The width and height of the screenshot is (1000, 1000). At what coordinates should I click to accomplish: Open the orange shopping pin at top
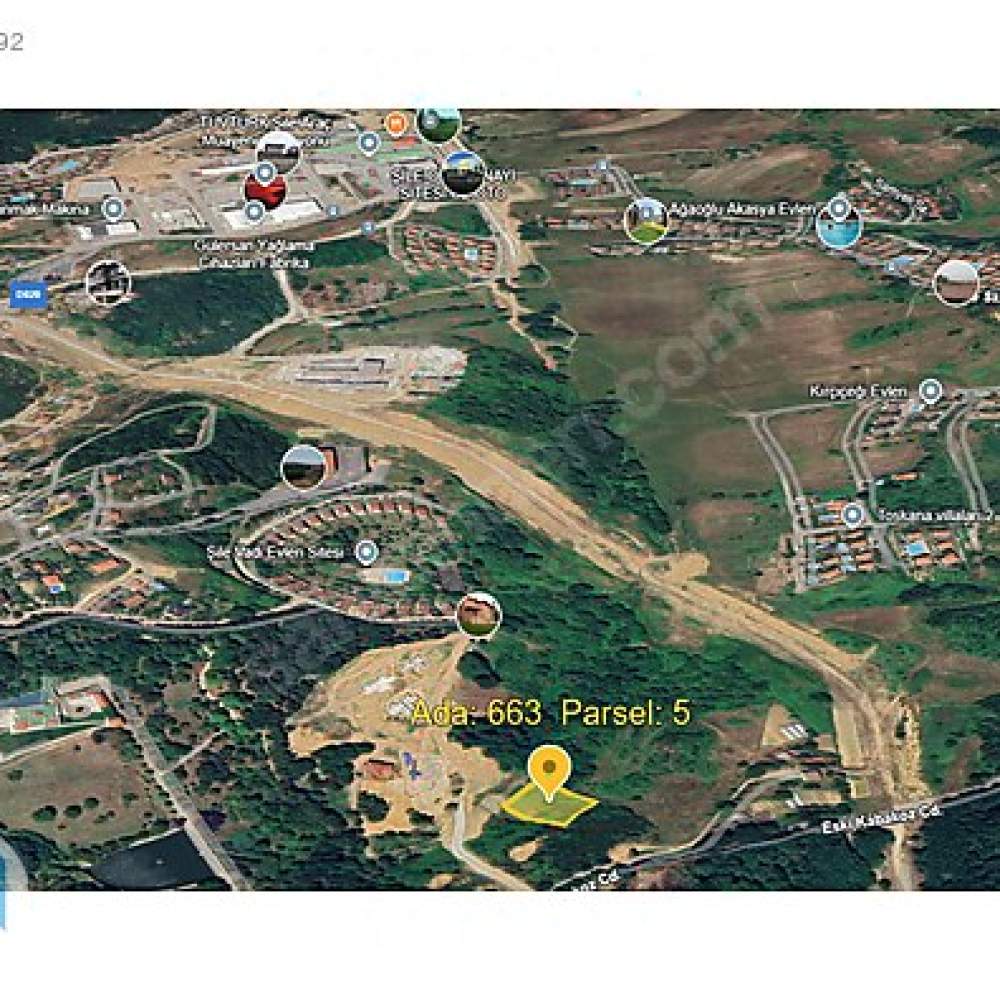click(x=395, y=122)
